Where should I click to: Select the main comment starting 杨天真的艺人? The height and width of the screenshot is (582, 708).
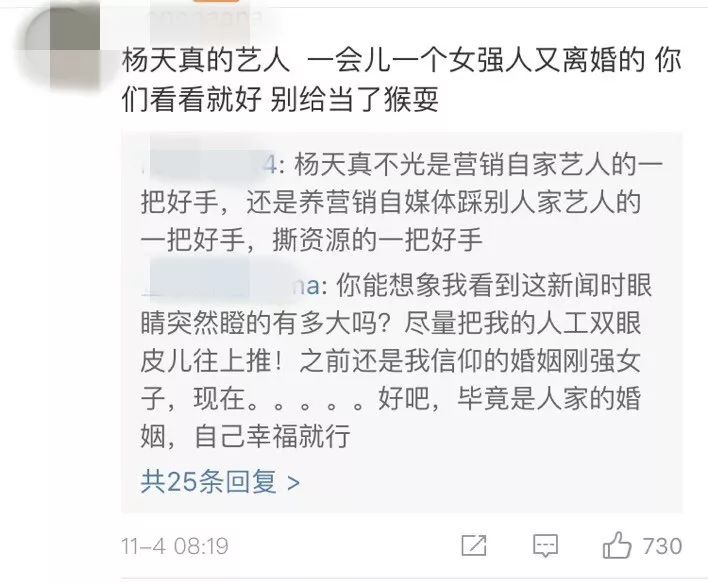click(x=401, y=79)
